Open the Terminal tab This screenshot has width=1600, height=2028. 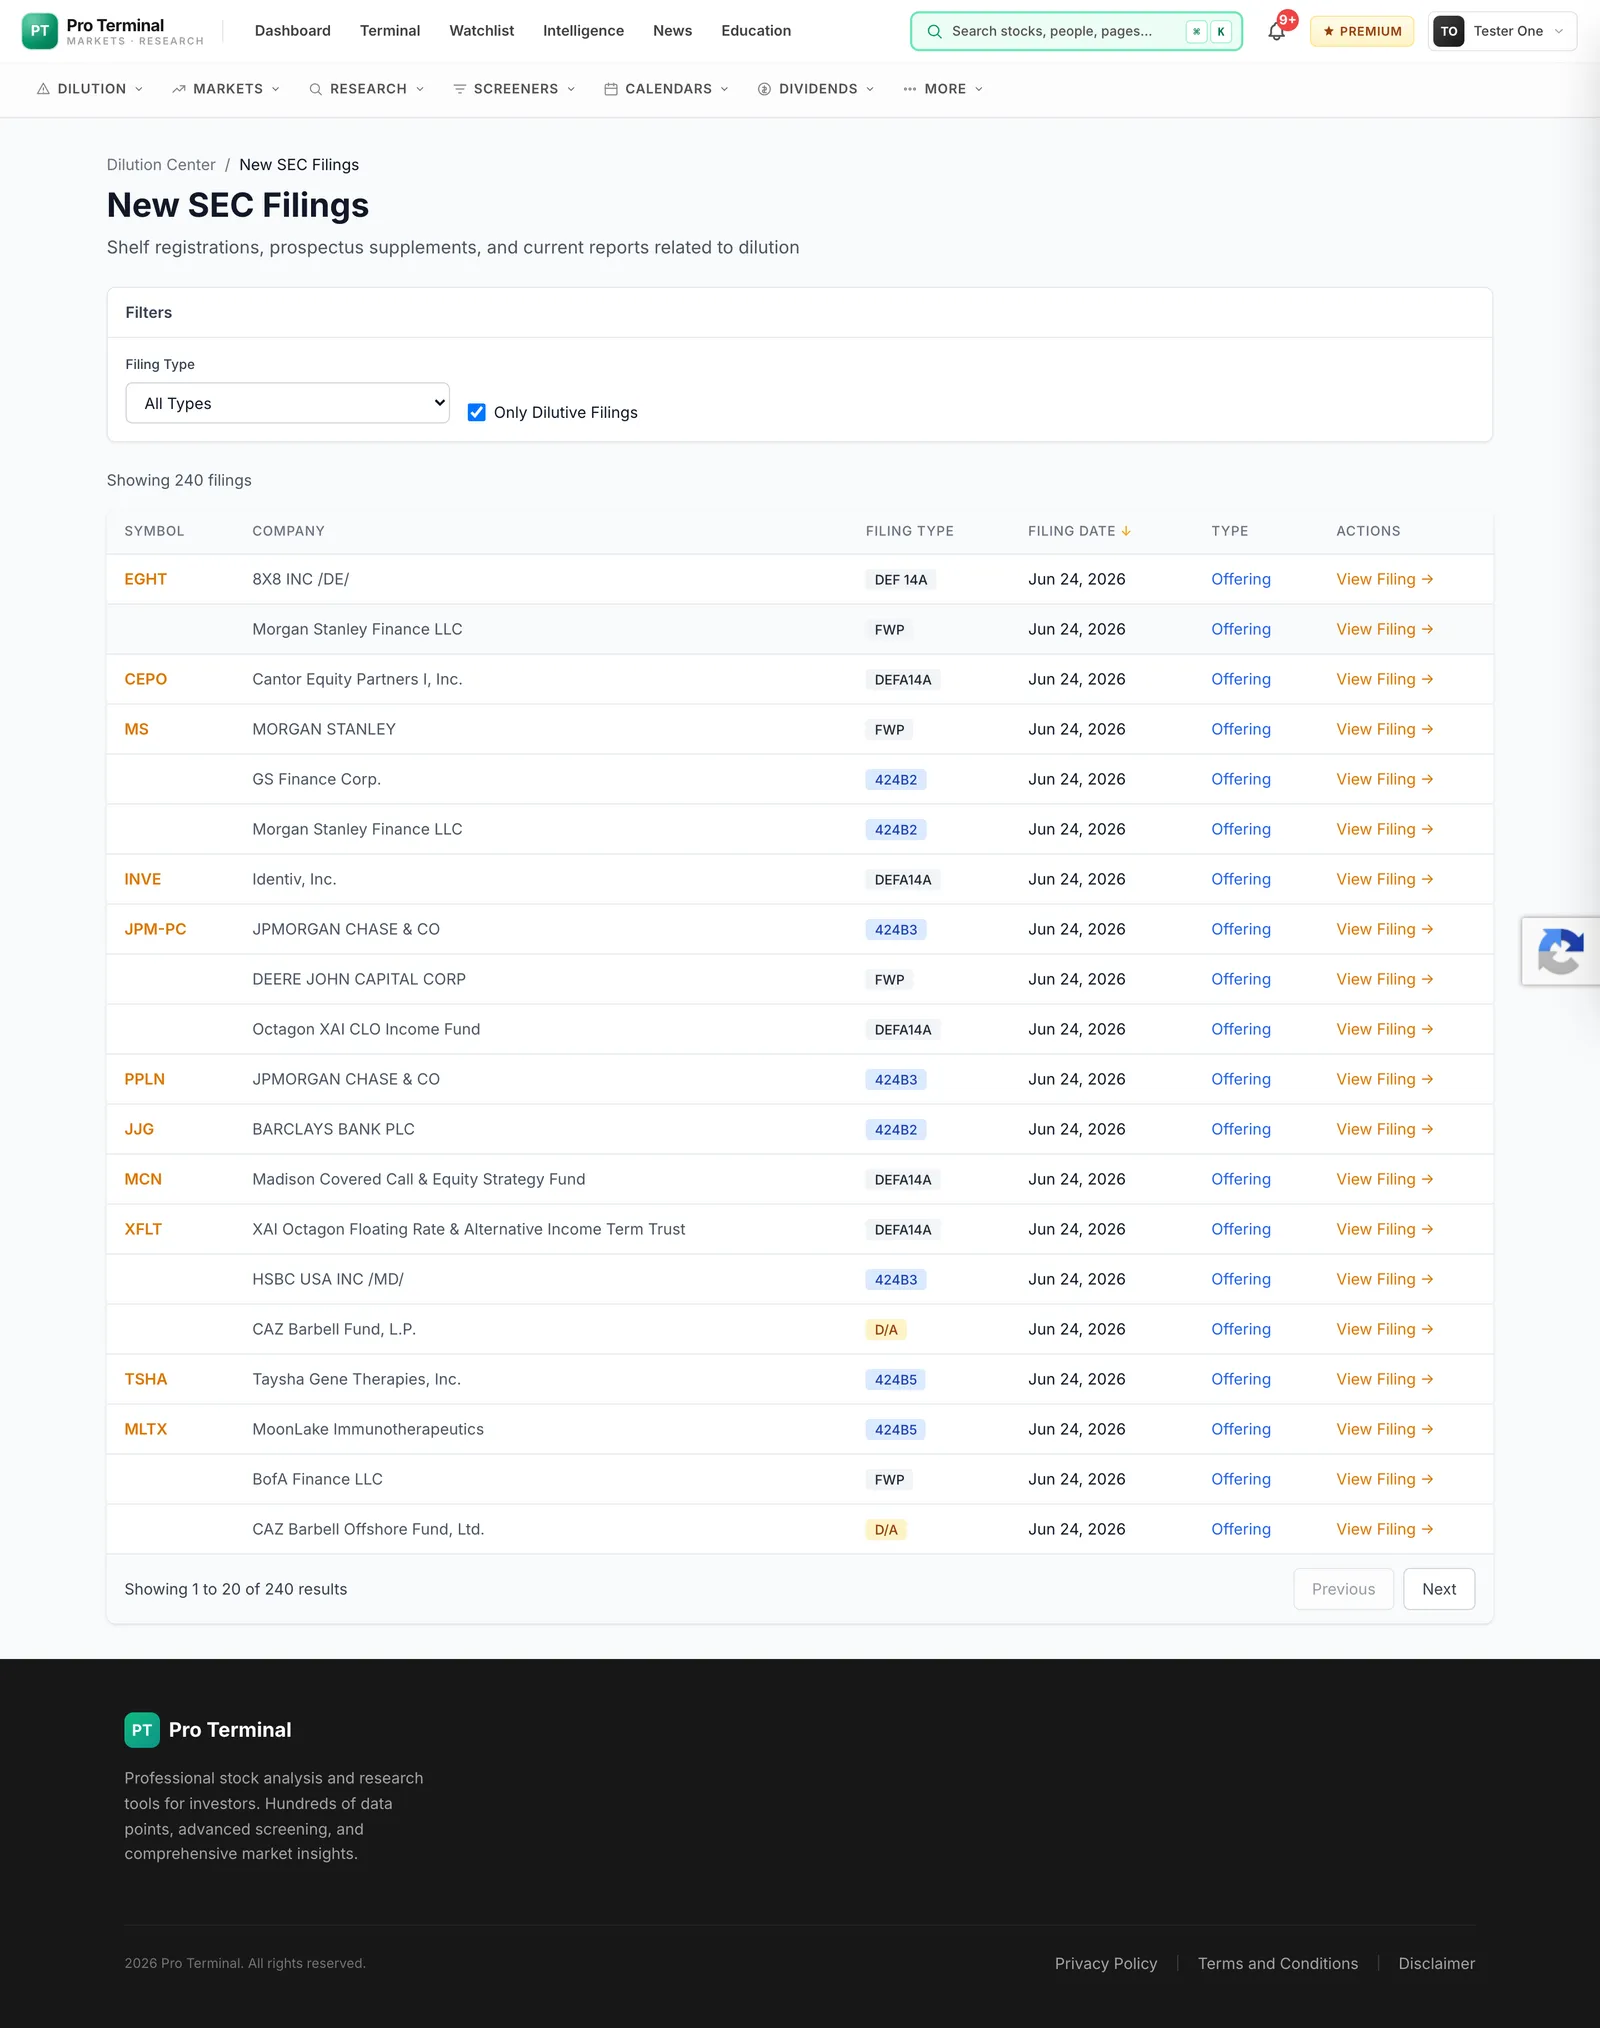[390, 31]
